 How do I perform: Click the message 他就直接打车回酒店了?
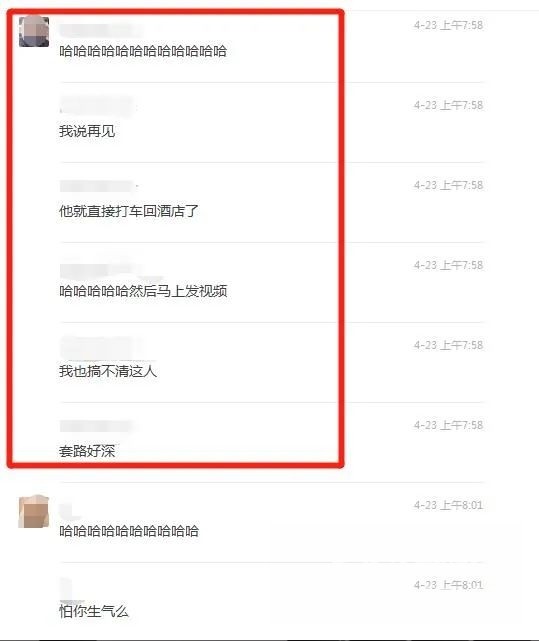tap(129, 211)
